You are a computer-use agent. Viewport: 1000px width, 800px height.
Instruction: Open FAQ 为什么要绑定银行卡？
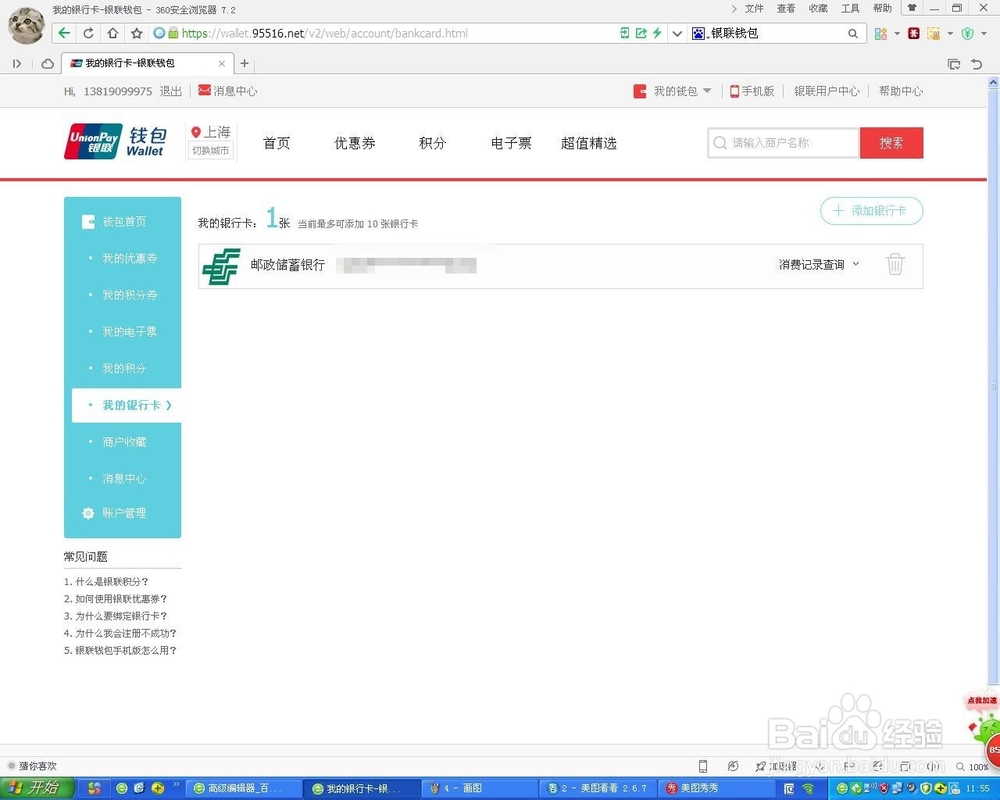point(115,616)
